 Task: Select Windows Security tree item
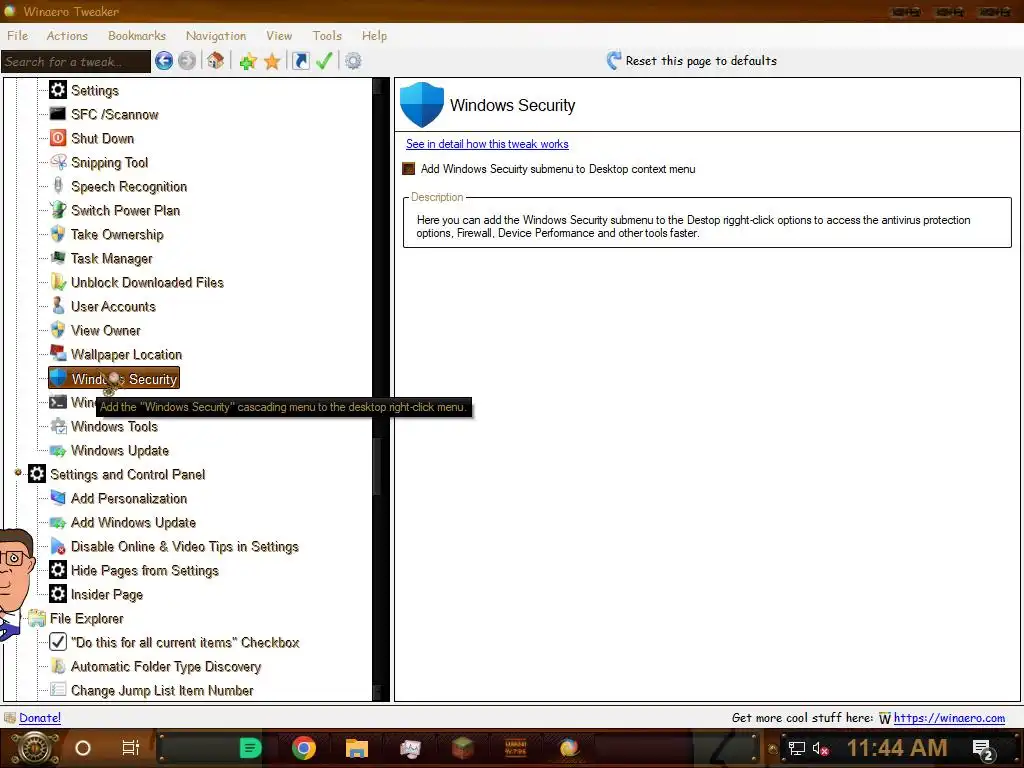tap(114, 378)
